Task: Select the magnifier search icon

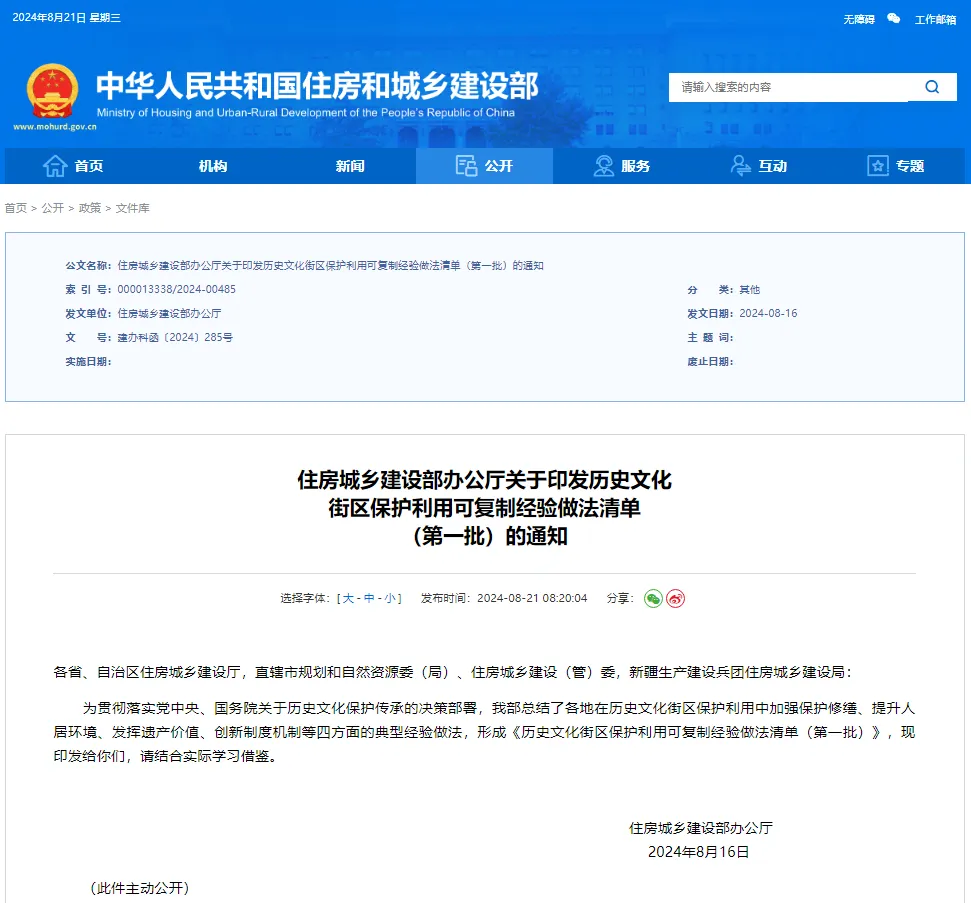Action: pos(932,87)
